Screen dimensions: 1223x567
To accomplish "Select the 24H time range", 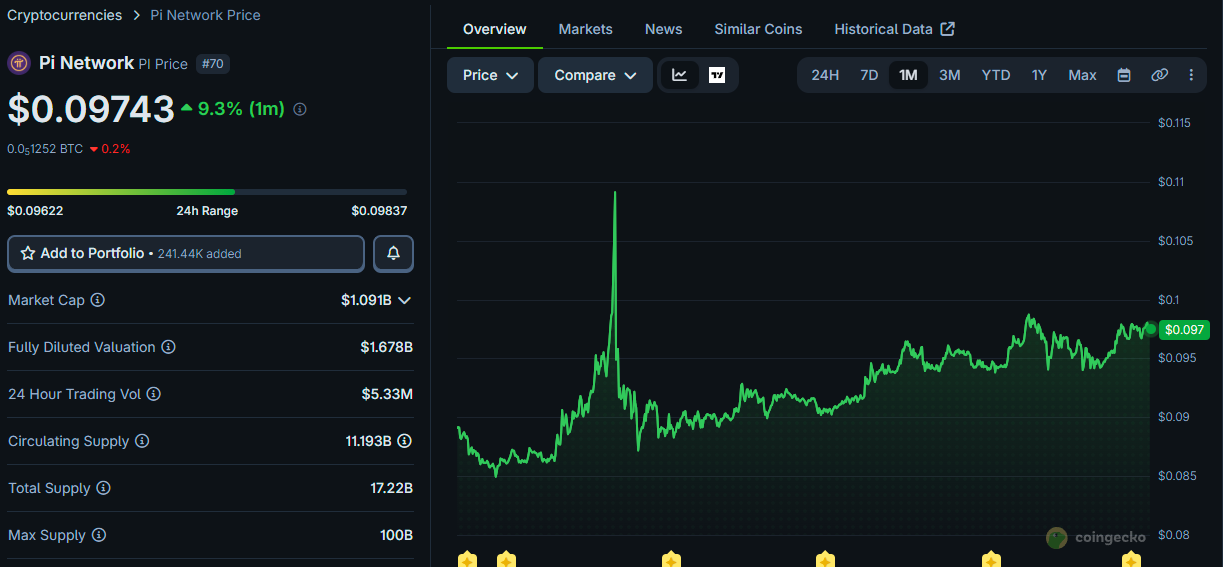I will [825, 75].
